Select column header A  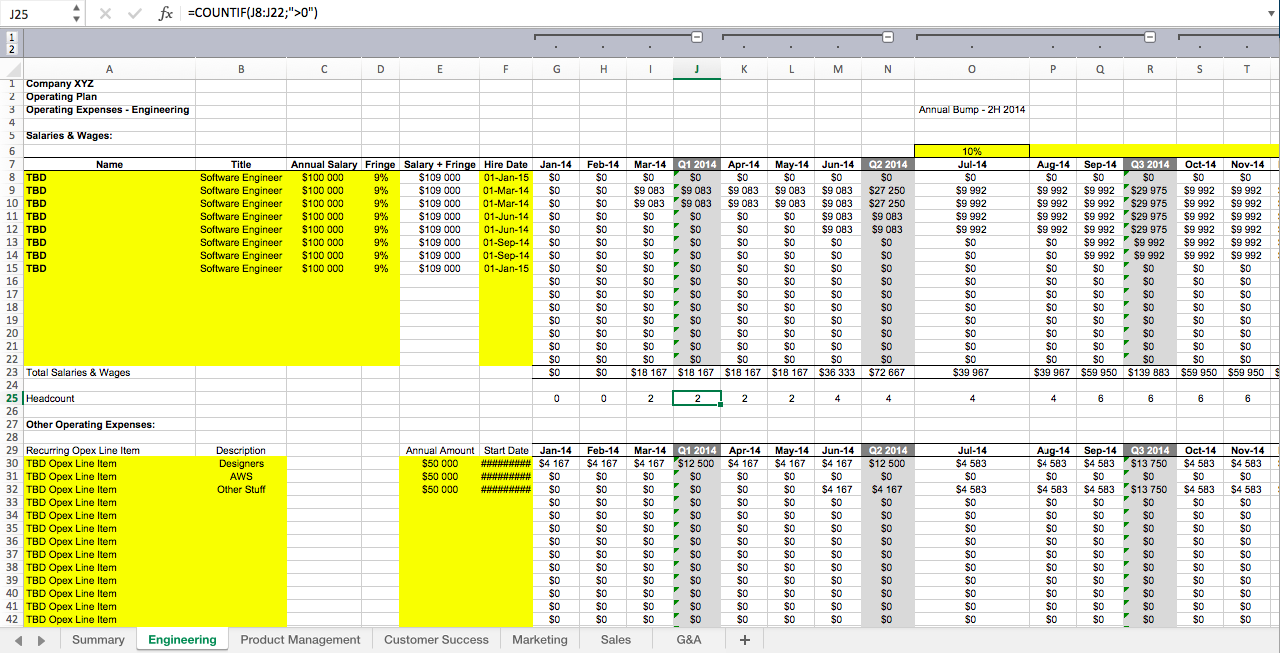click(109, 68)
